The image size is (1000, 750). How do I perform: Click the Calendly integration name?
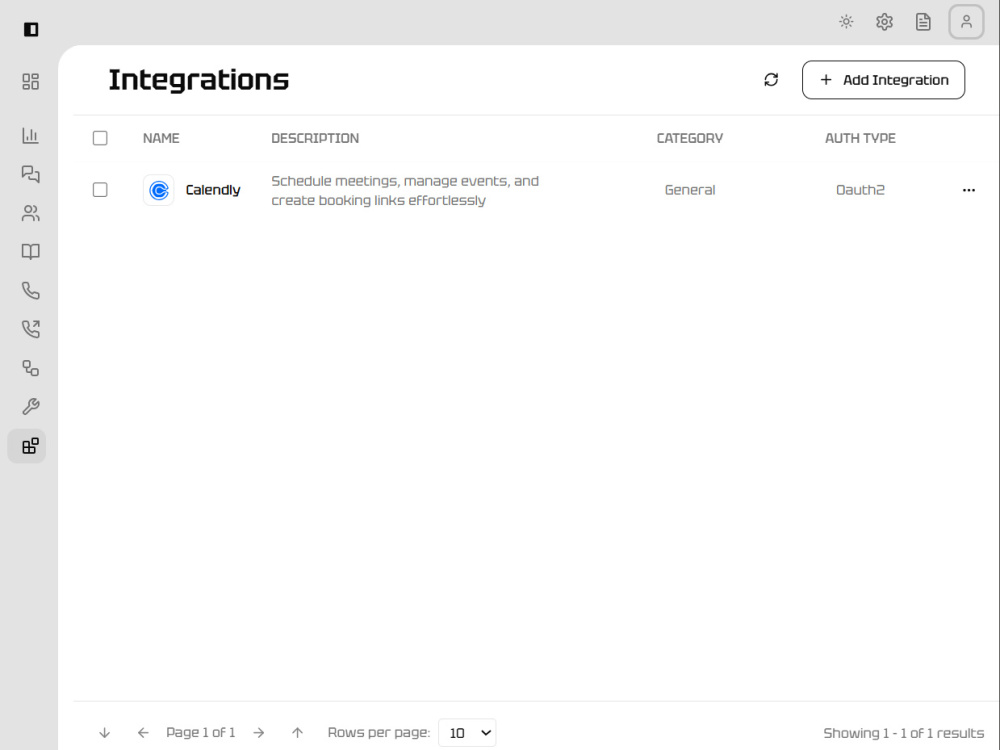(x=213, y=190)
